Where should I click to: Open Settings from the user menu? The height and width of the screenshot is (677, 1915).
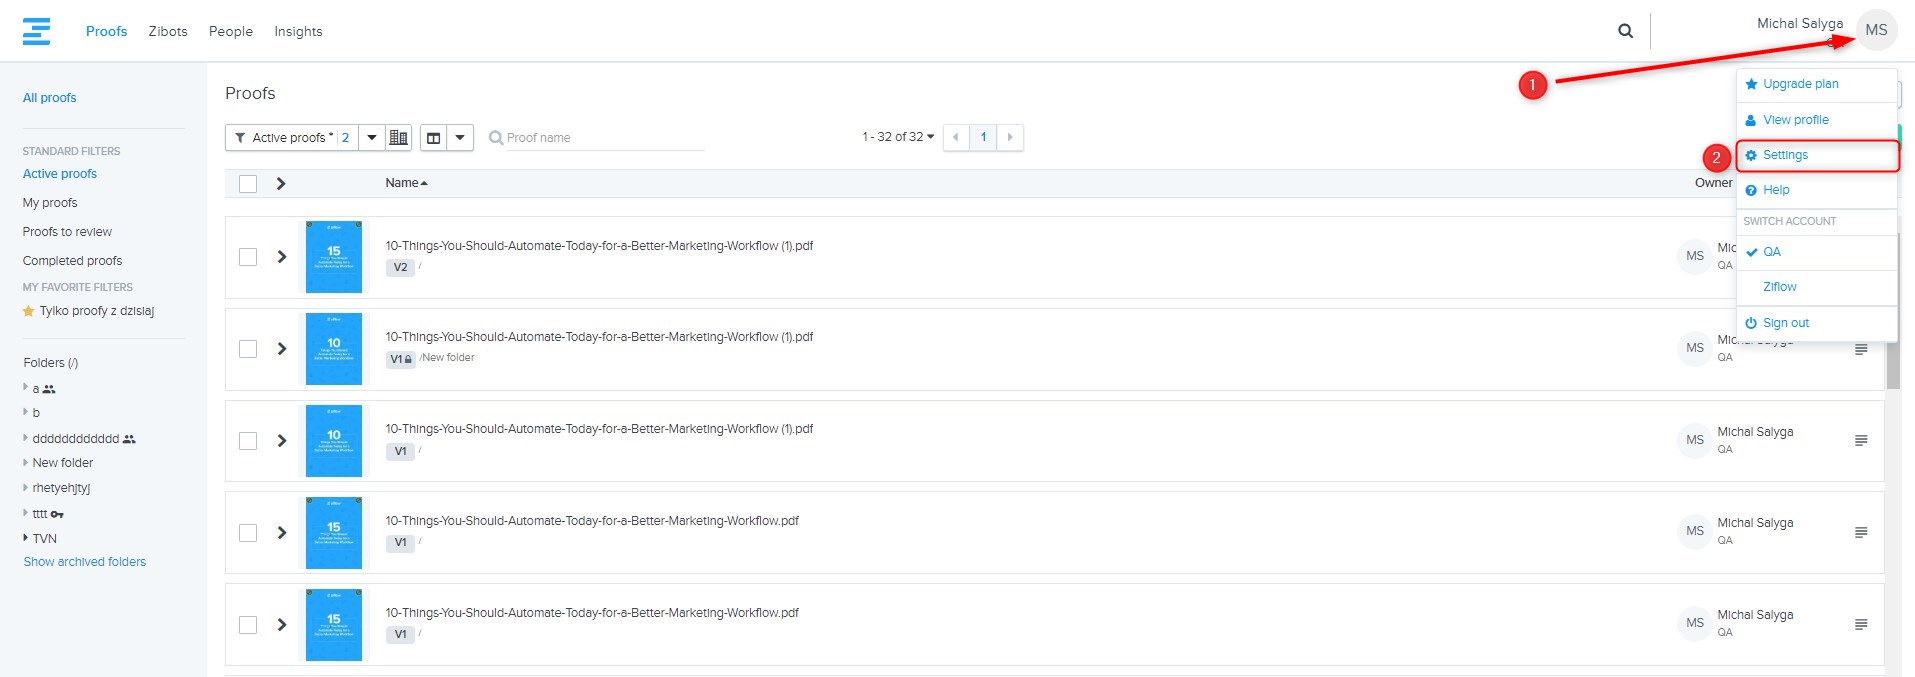tap(1785, 155)
